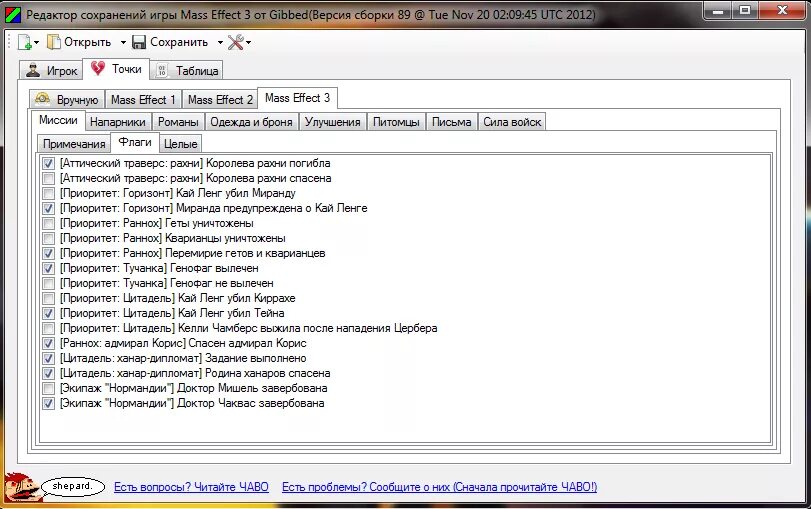Select the Точки tab
Image resolution: width=811 pixels, height=509 pixels.
pyautogui.click(x=116, y=69)
